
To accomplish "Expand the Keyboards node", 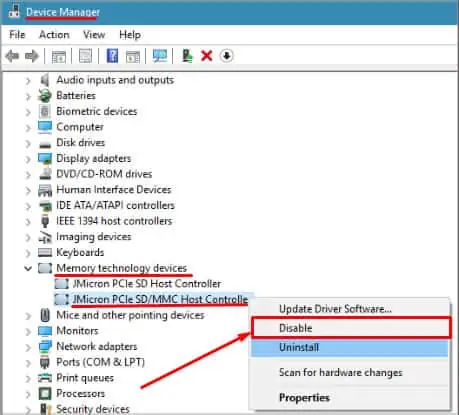I will click(28, 253).
